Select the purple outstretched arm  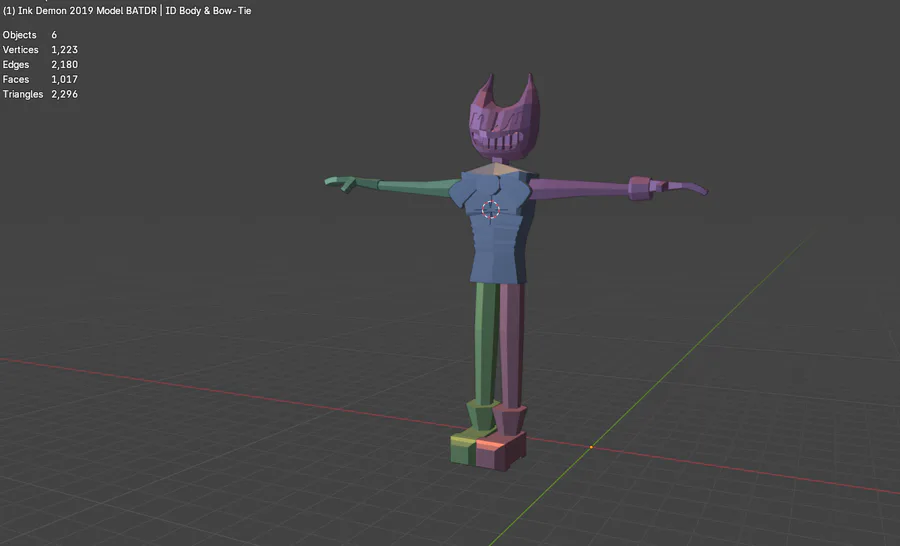click(x=618, y=188)
